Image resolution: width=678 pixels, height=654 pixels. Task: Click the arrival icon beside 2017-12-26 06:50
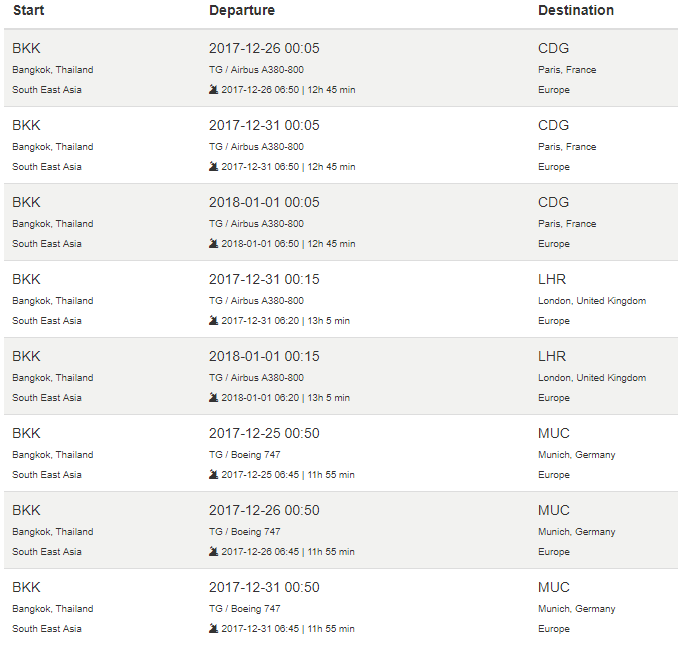tap(213, 90)
